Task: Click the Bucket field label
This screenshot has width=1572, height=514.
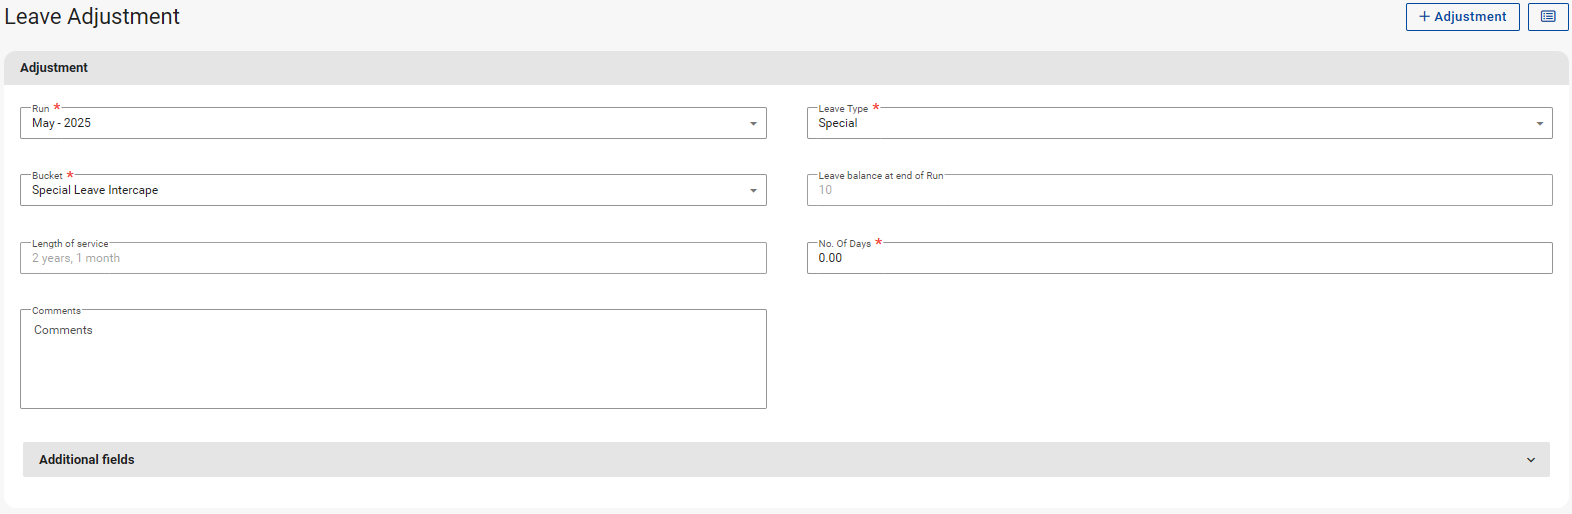Action: pyautogui.click(x=47, y=176)
